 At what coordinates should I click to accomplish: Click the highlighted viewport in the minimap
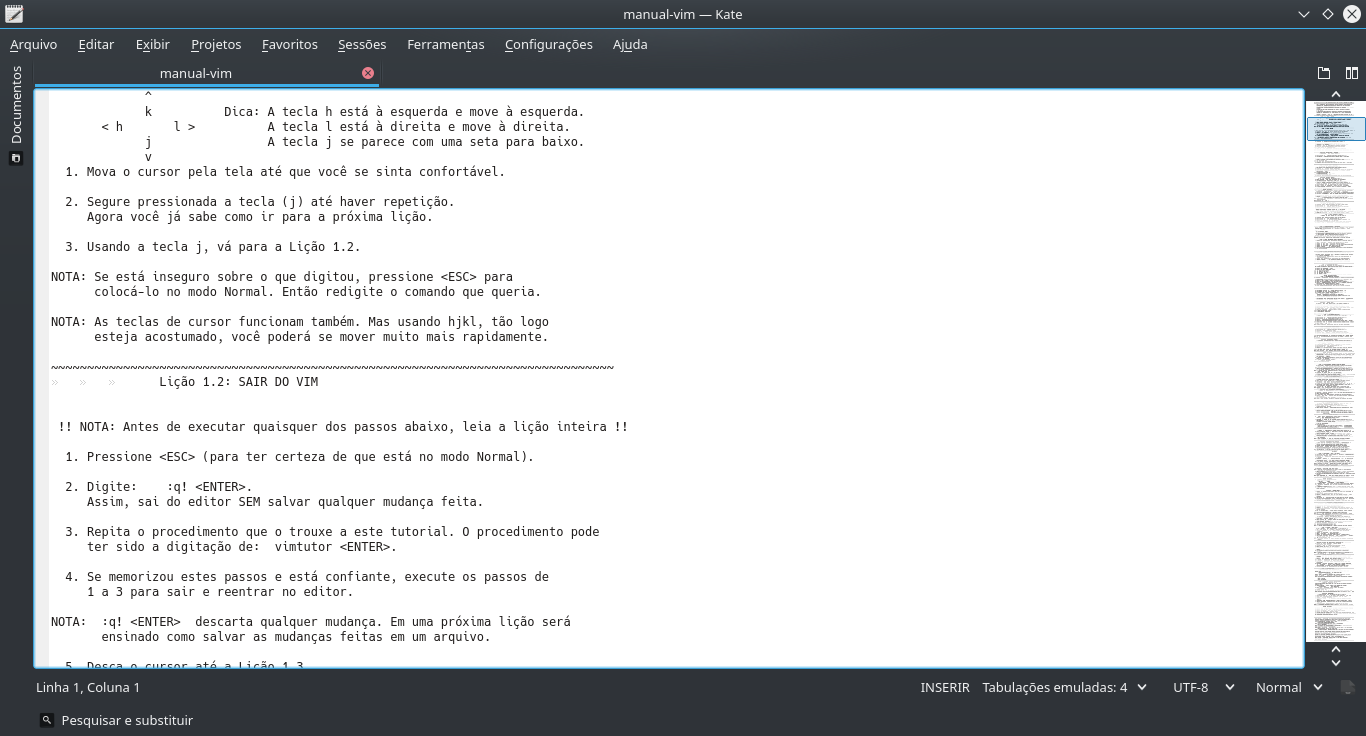click(1336, 128)
